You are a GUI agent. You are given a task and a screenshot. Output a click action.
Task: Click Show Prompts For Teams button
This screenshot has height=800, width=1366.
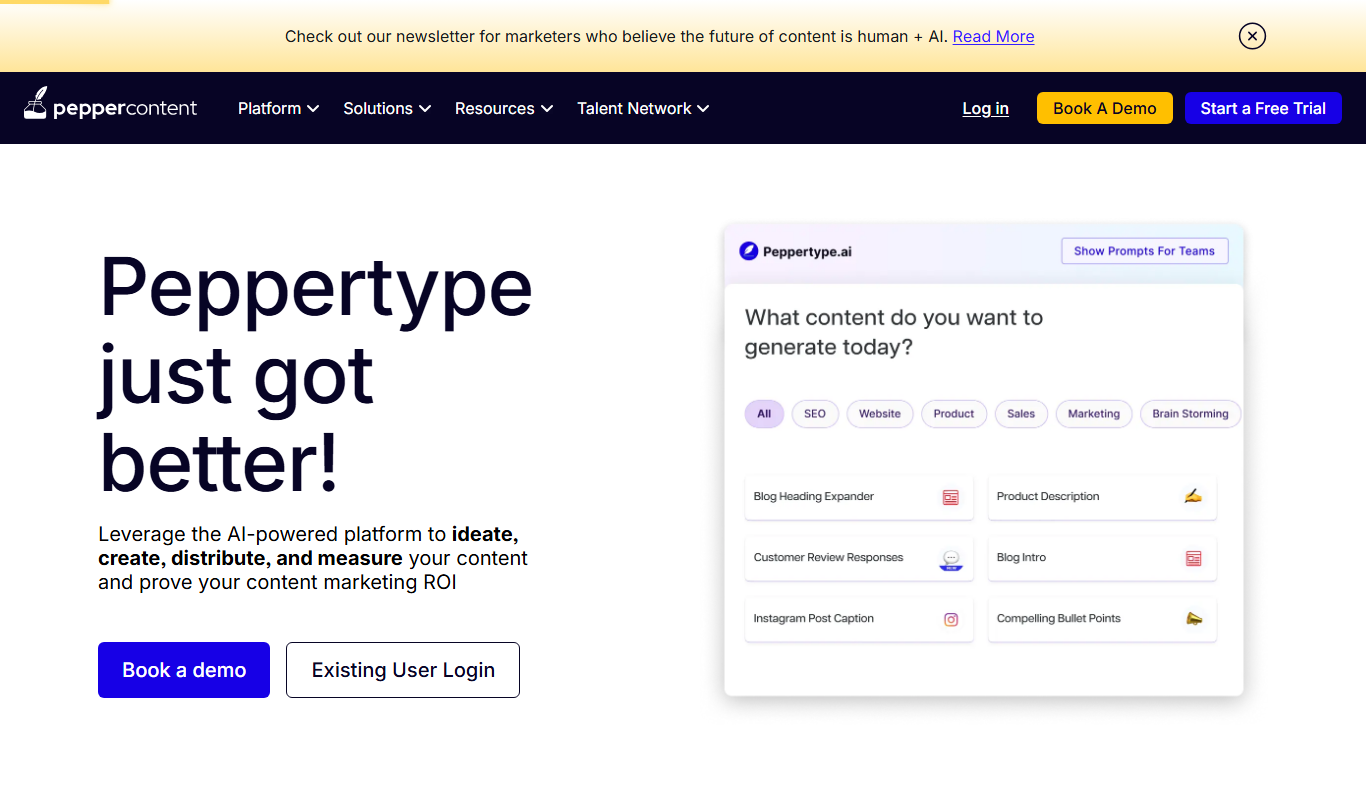[1144, 251]
